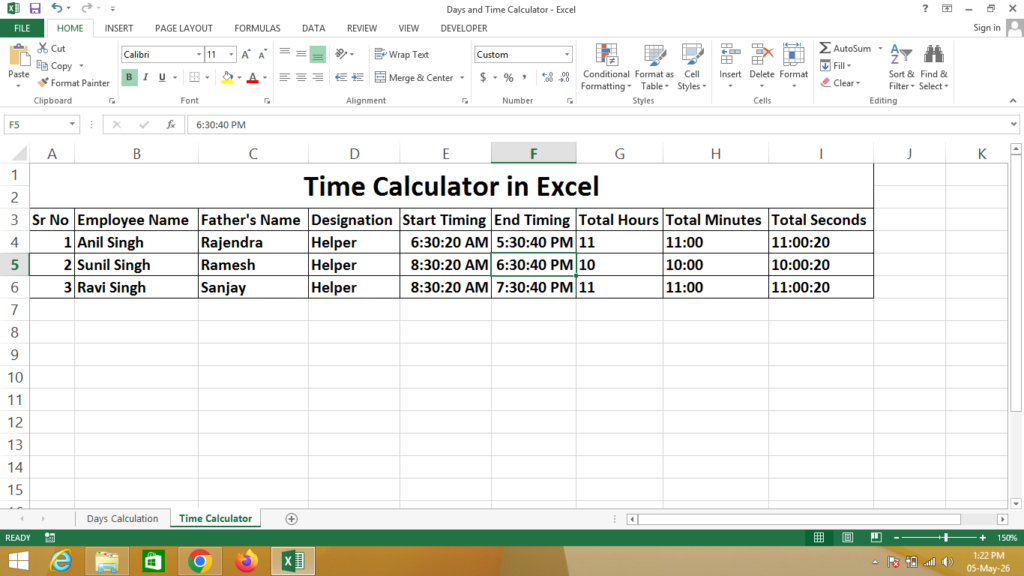Open Format as Table gallery
Image resolution: width=1024 pixels, height=576 pixels.
click(x=654, y=67)
